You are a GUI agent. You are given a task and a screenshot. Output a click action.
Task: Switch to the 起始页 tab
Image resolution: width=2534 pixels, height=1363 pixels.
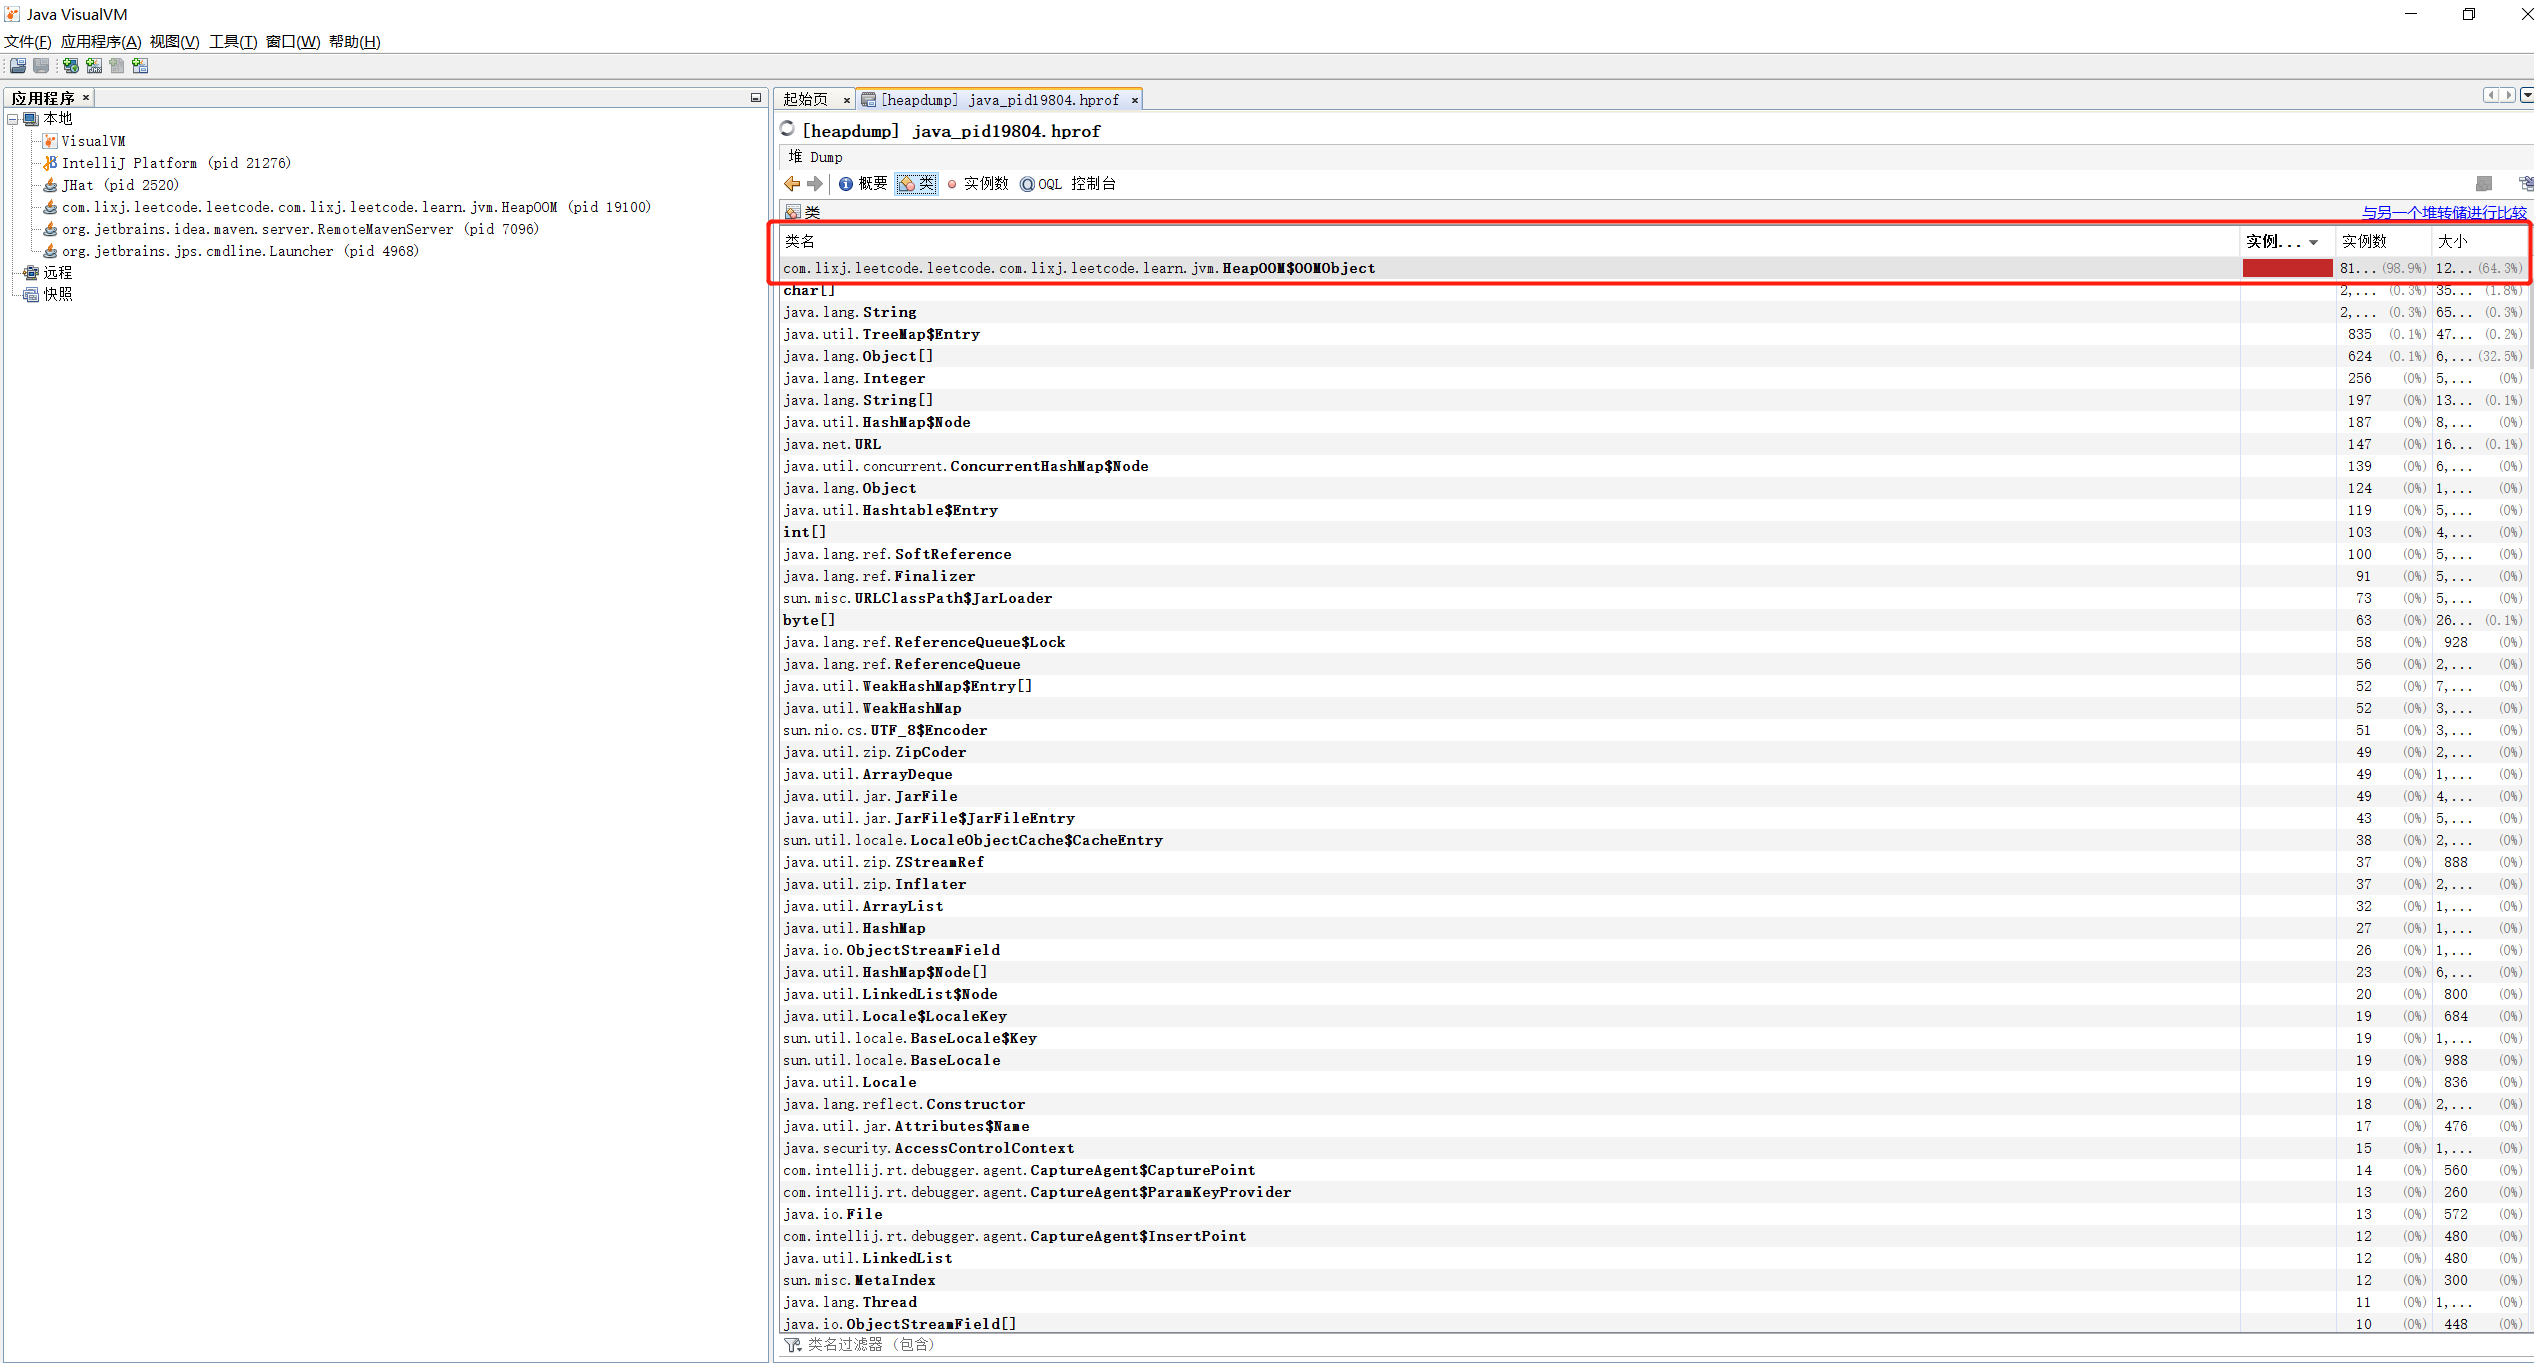point(805,100)
